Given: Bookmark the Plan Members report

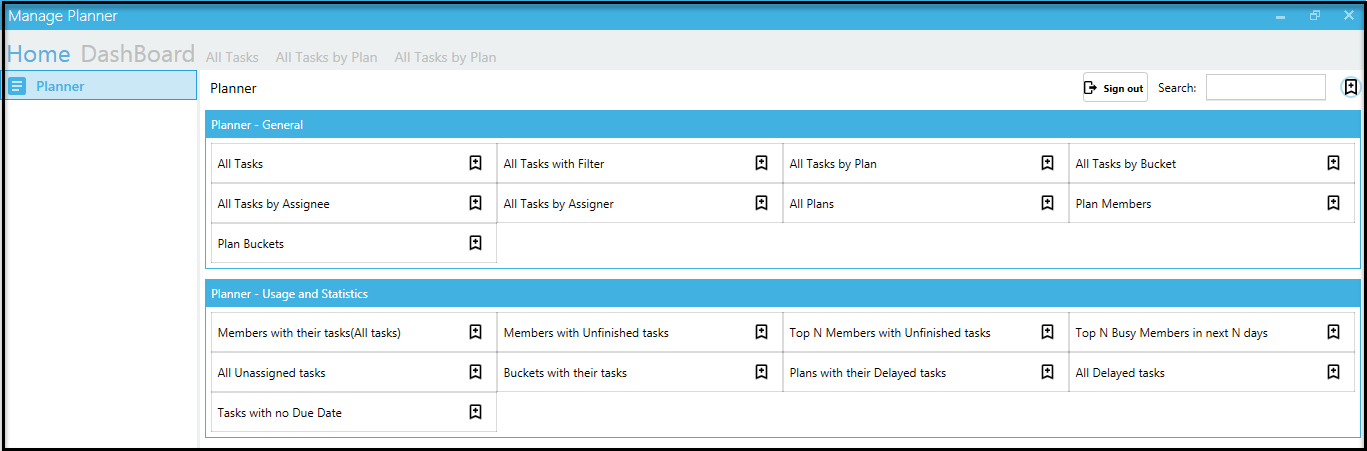Looking at the screenshot, I should pos(1334,203).
